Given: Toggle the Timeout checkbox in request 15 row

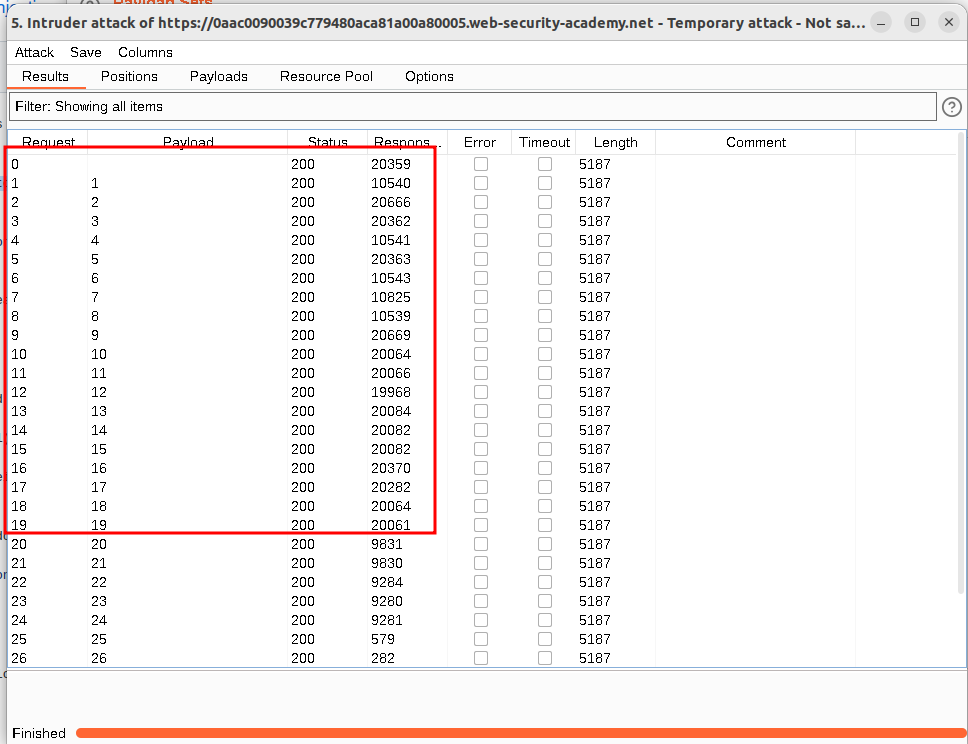Looking at the screenshot, I should point(544,449).
